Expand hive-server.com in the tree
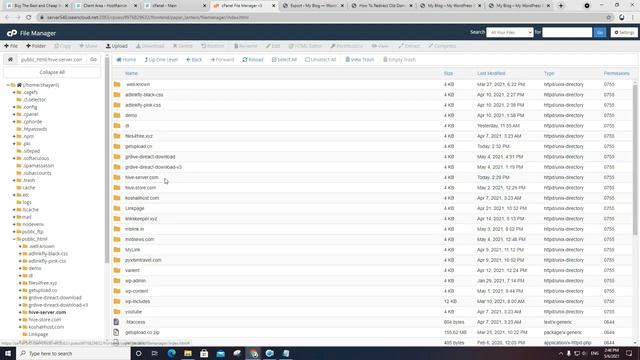This screenshot has height=360, width=640. (x=20, y=312)
